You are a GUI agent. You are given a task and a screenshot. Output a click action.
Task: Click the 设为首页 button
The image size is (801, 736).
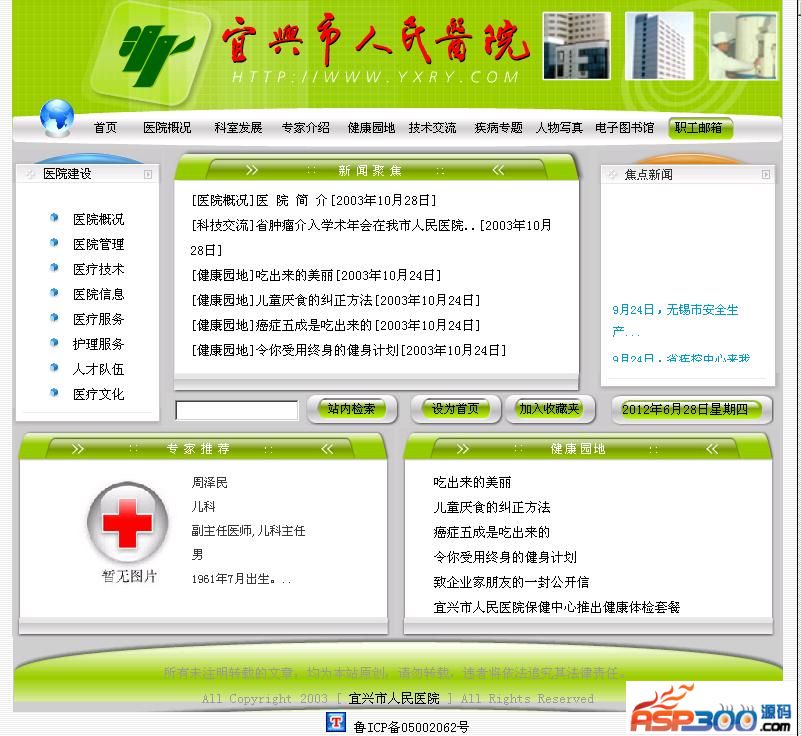click(x=455, y=409)
